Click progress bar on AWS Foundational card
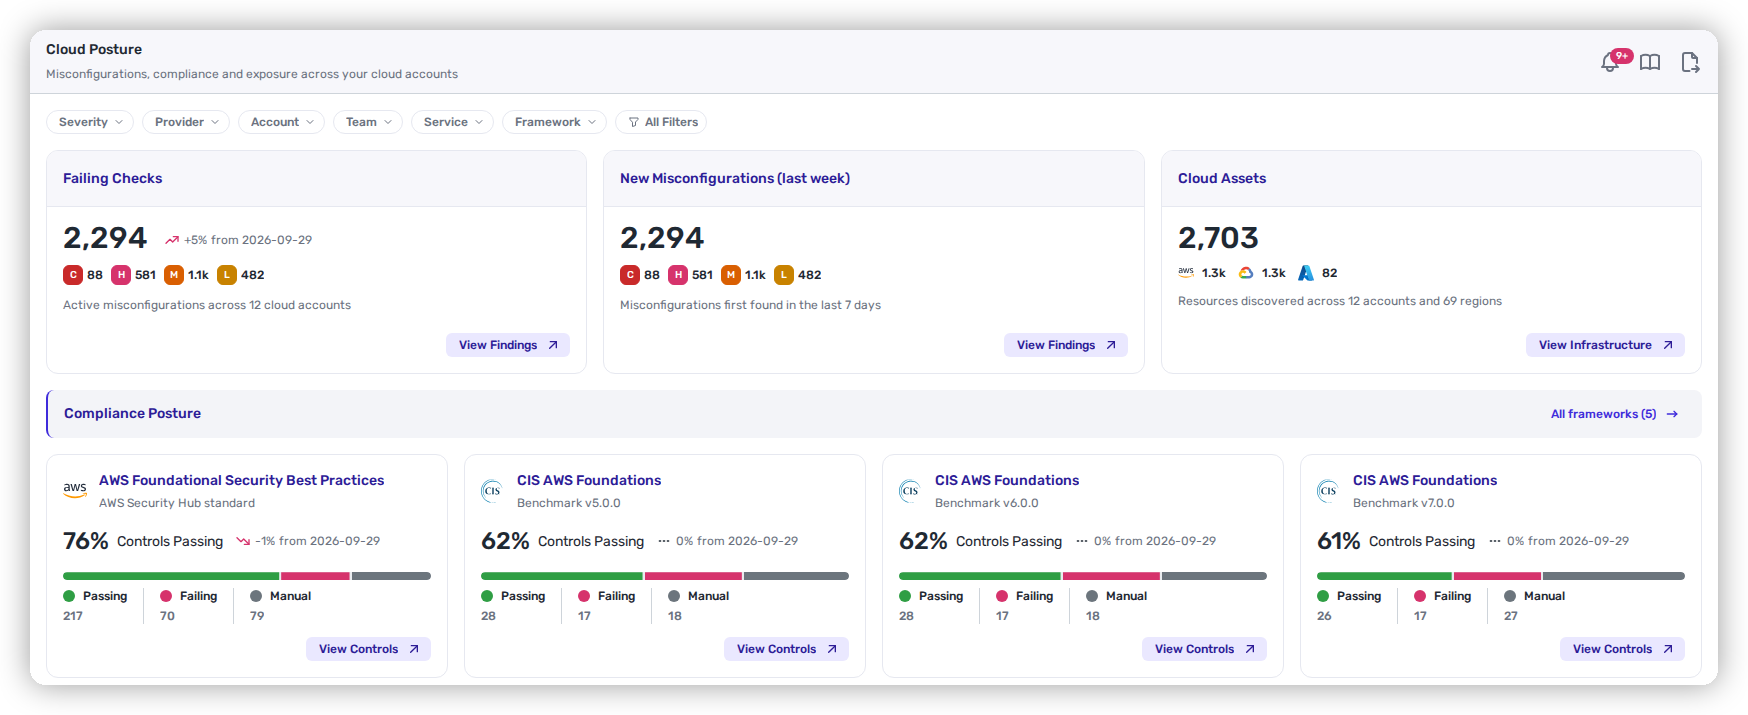Viewport: 1748px width, 715px height. [x=247, y=576]
